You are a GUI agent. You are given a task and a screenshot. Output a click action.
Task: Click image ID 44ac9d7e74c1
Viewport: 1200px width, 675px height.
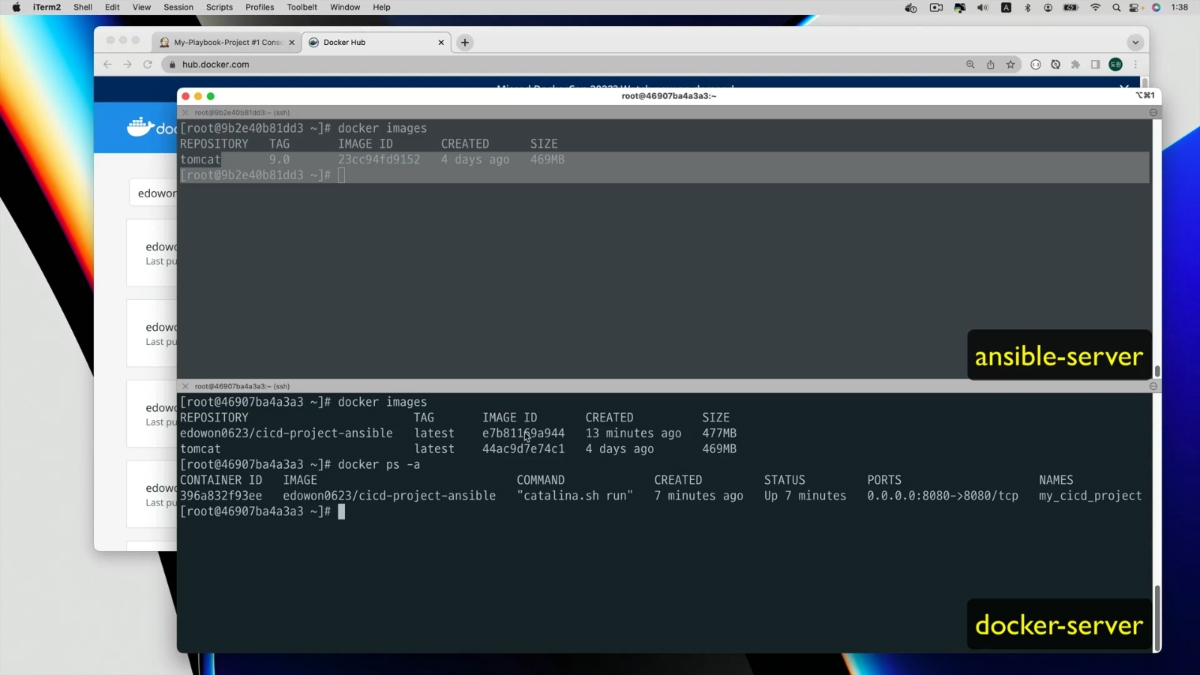click(523, 449)
